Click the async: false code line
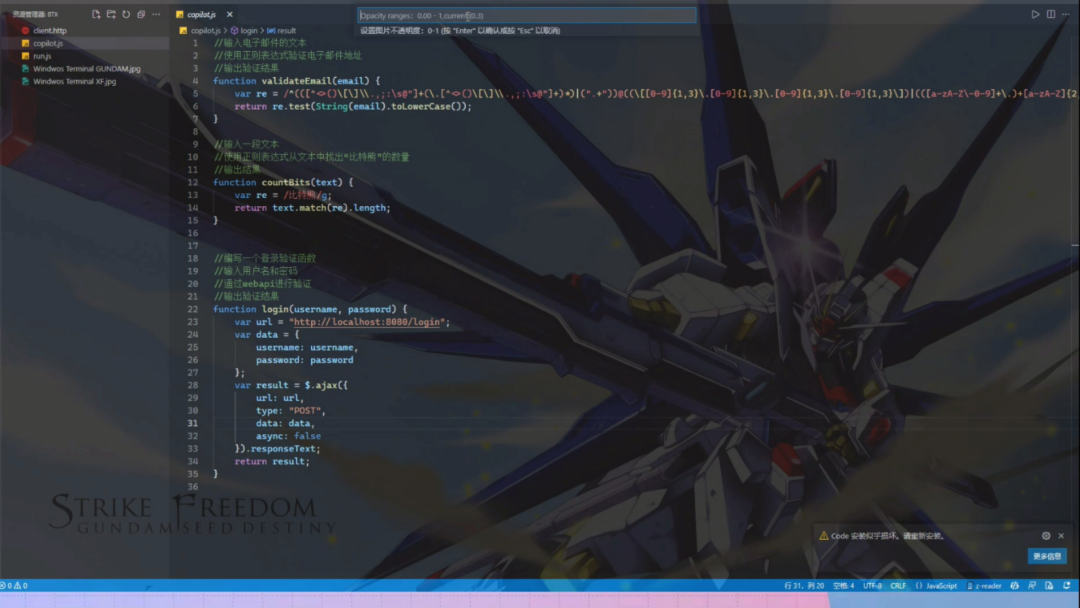Image resolution: width=1080 pixels, height=608 pixels. pyautogui.click(x=288, y=436)
